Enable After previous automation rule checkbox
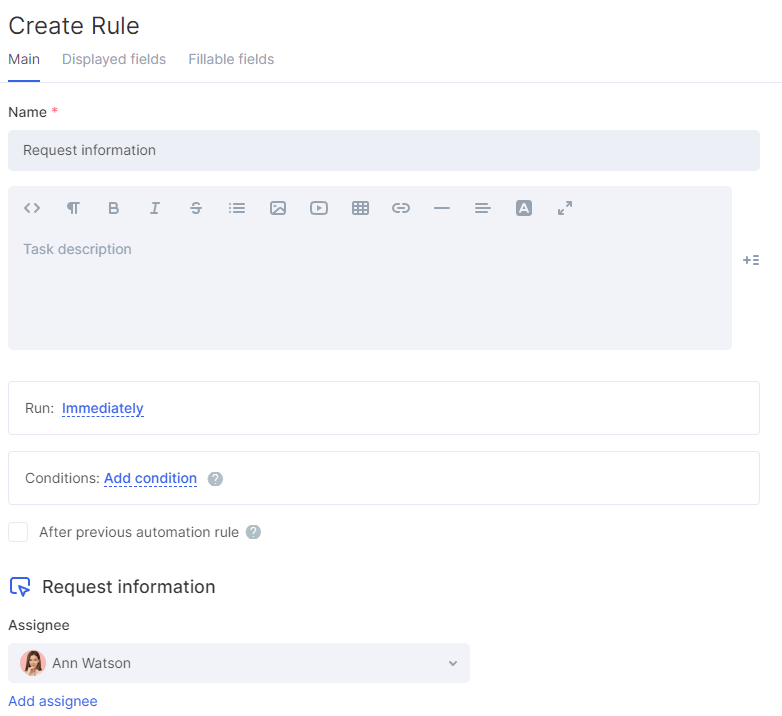This screenshot has height=716, width=782. pyautogui.click(x=18, y=532)
